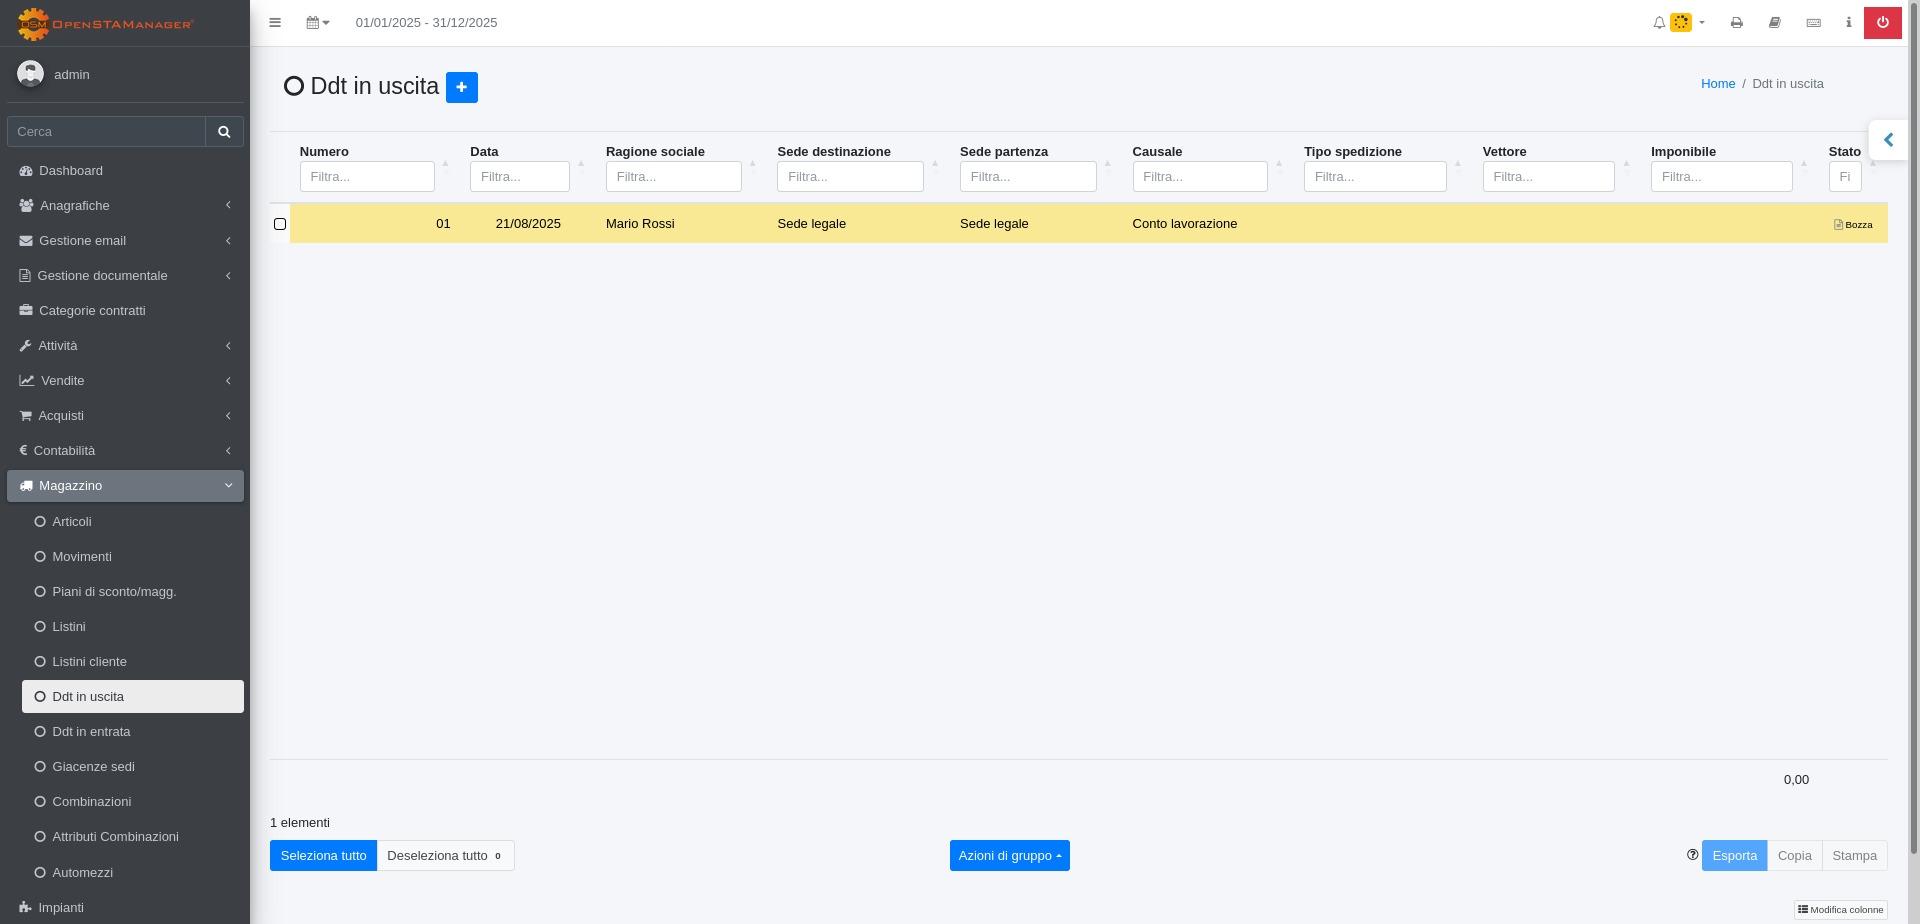Image resolution: width=1920 pixels, height=924 pixels.
Task: Collapse the Magazzino sidebar menu
Action: pos(125,486)
